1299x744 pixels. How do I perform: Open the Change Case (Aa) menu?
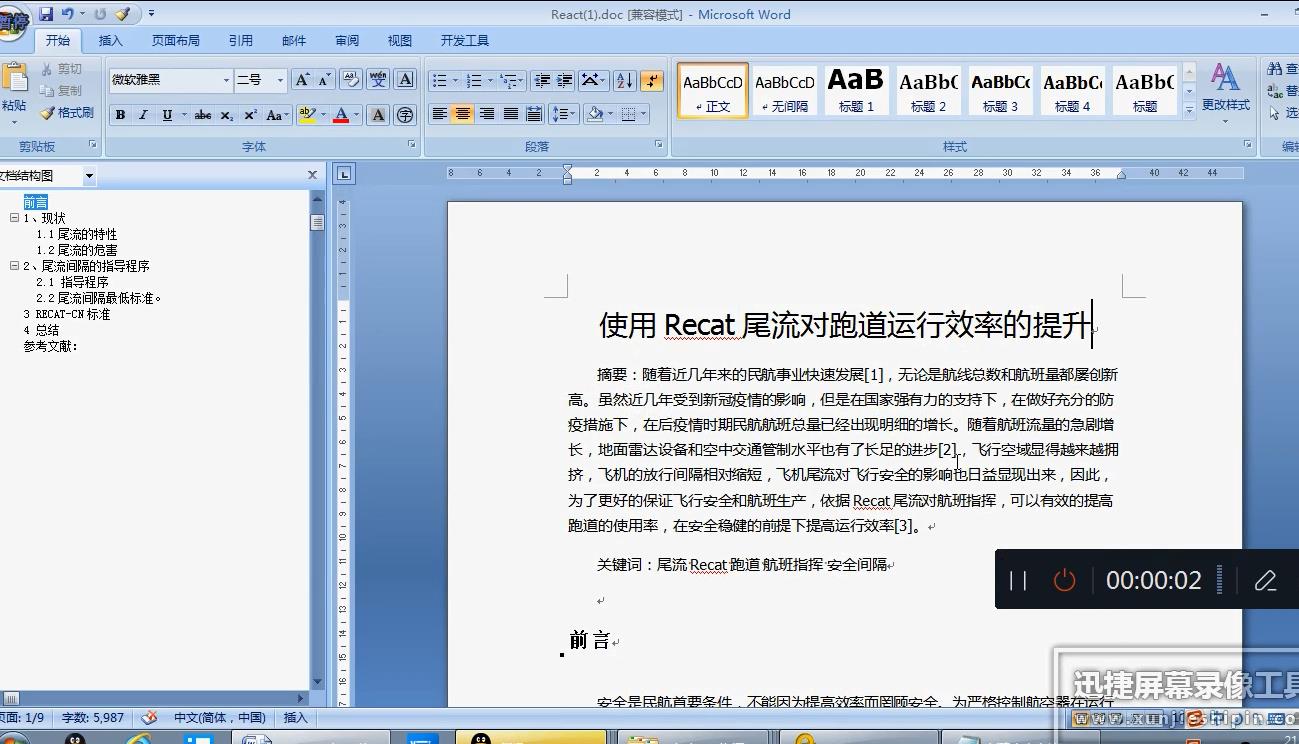pos(277,115)
